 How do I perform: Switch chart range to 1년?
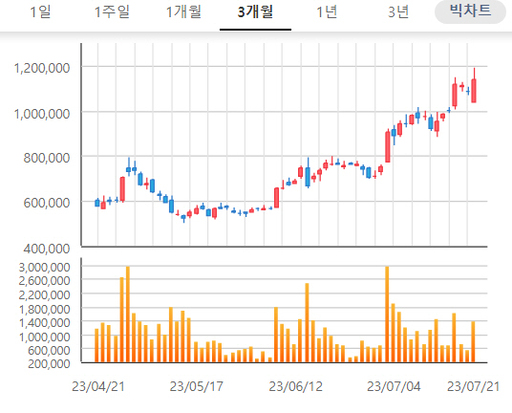coord(327,12)
